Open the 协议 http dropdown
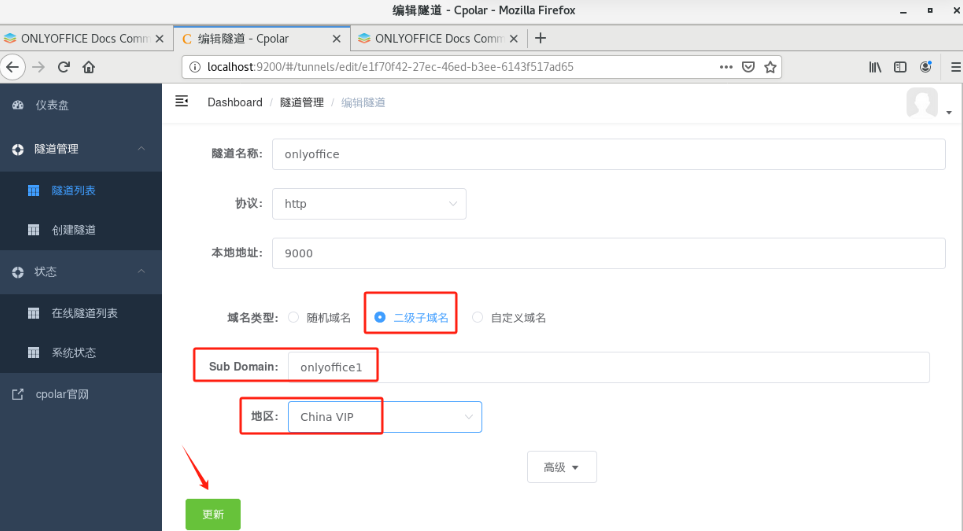The width and height of the screenshot is (963, 531). click(x=369, y=203)
